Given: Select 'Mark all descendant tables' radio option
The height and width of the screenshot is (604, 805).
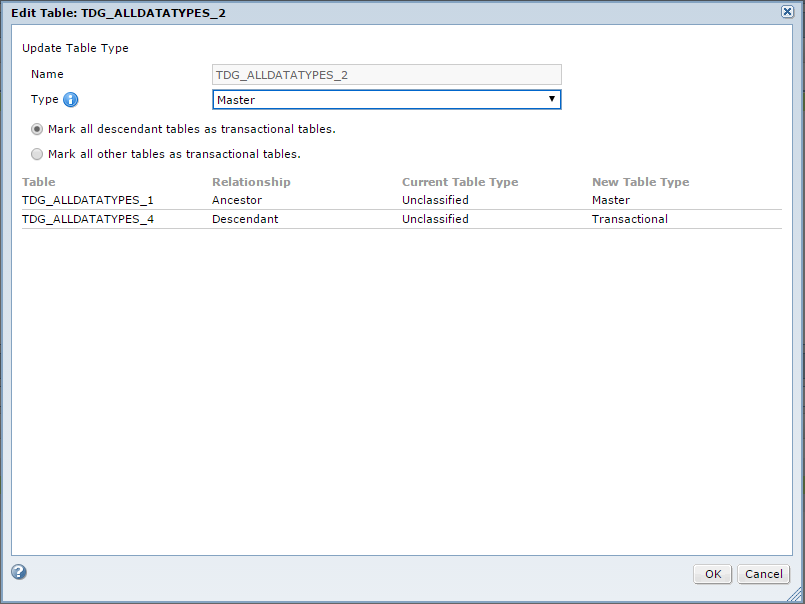Looking at the screenshot, I should click(x=37, y=129).
